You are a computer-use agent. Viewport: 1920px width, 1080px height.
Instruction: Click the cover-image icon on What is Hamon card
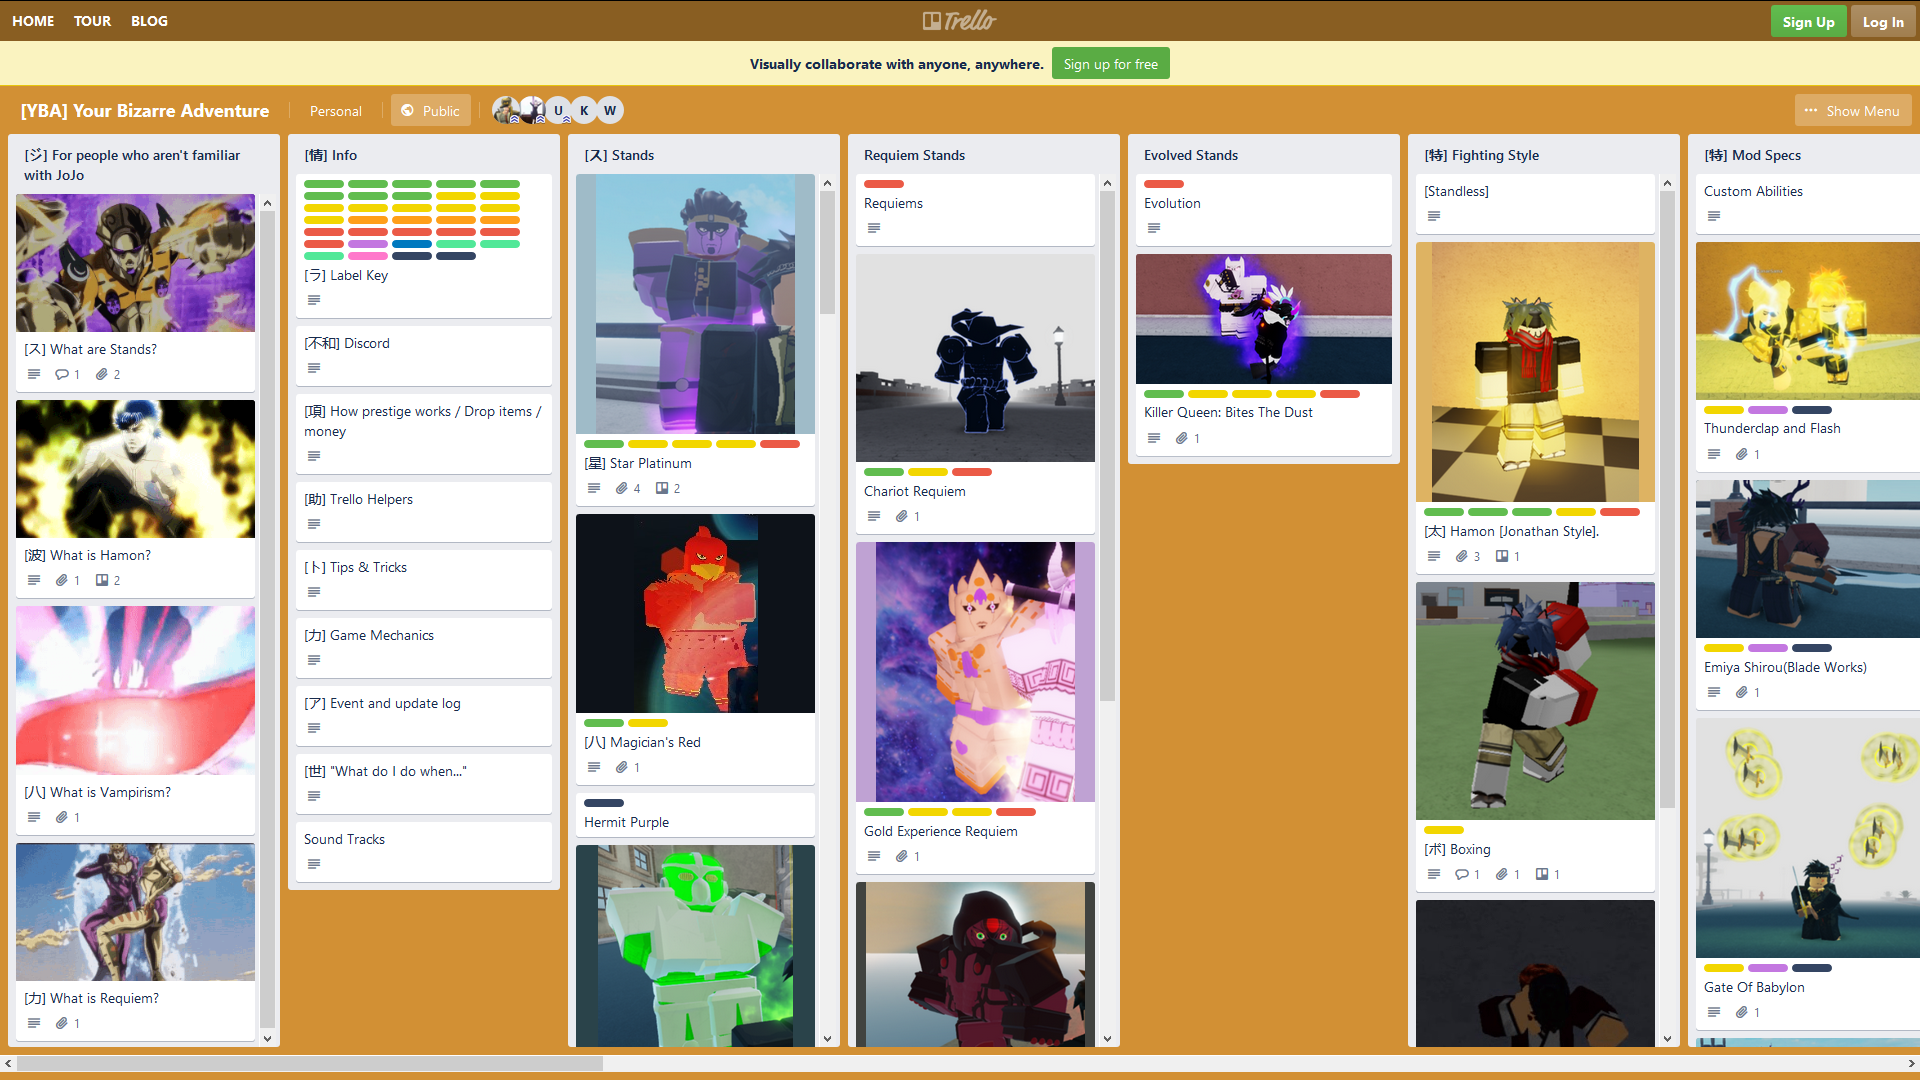[102, 580]
